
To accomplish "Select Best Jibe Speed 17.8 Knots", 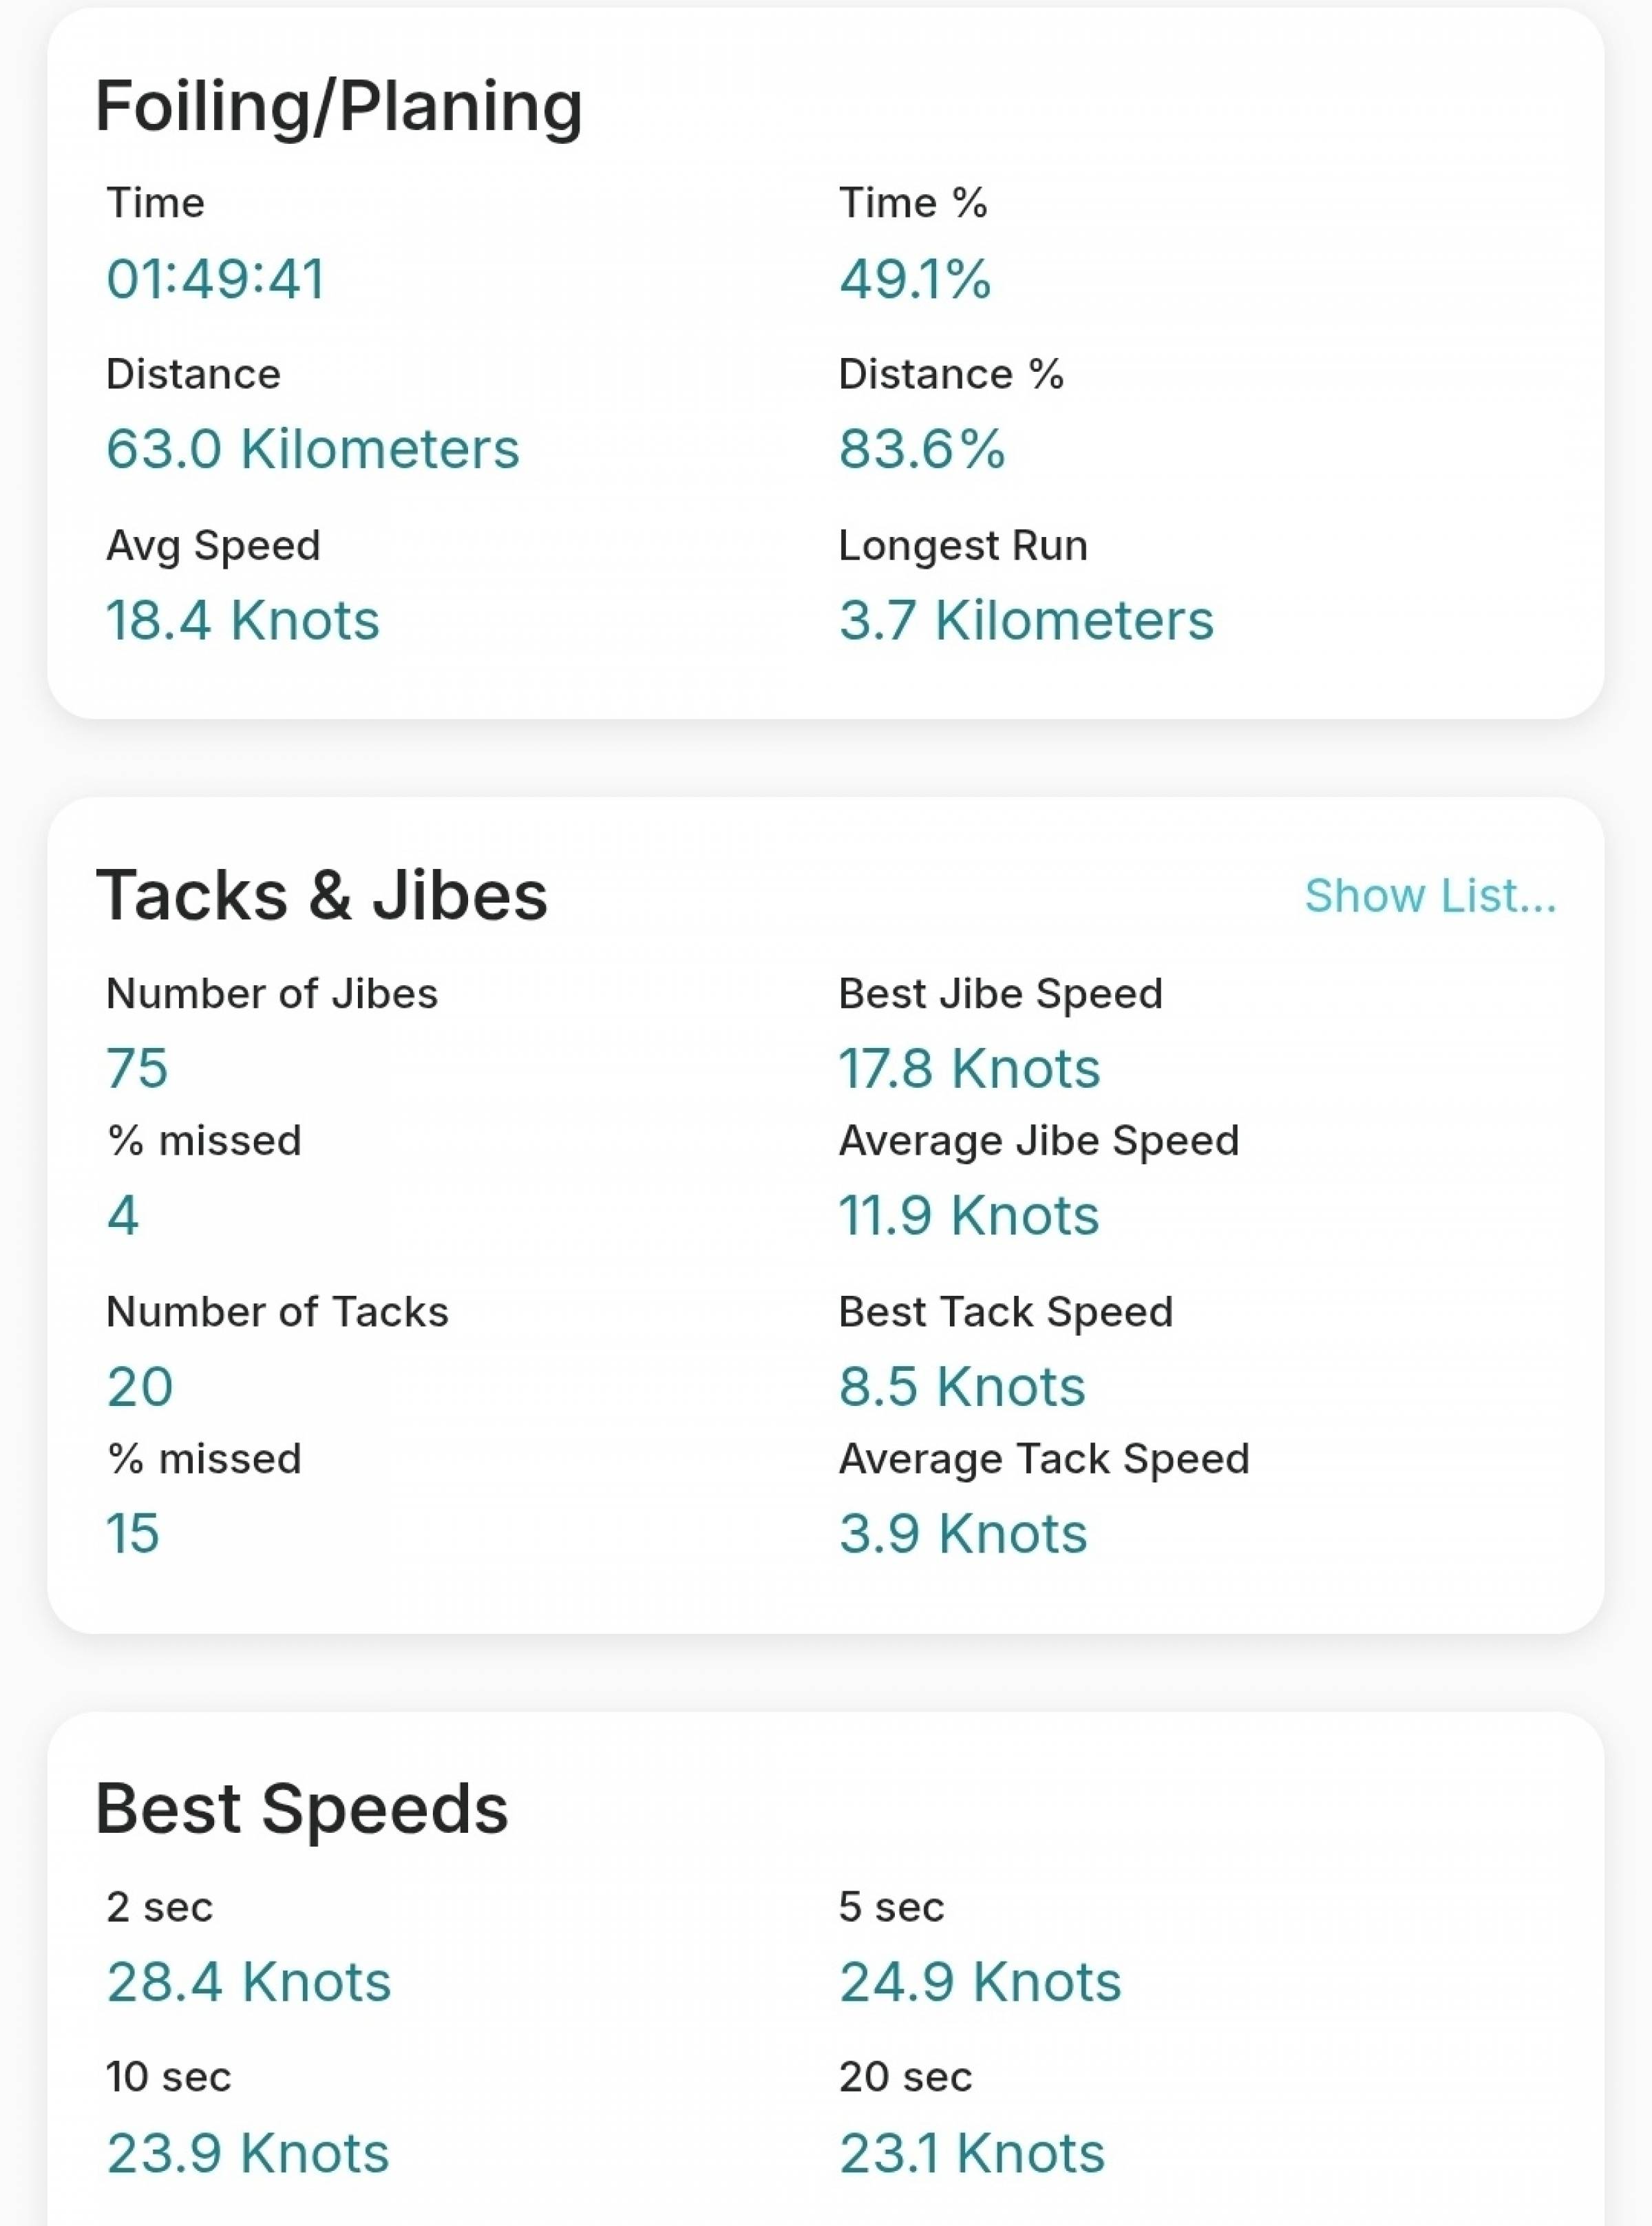I will click(x=969, y=1068).
